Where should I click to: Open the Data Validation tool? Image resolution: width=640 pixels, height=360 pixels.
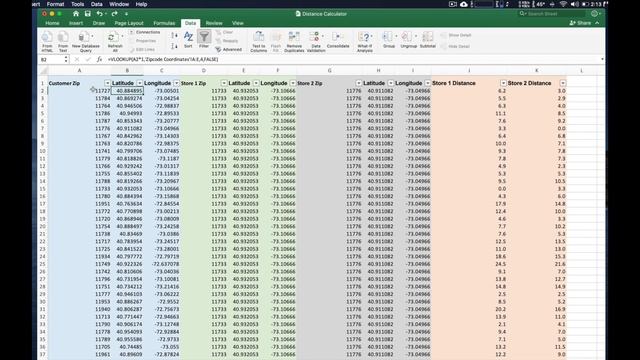(x=316, y=41)
